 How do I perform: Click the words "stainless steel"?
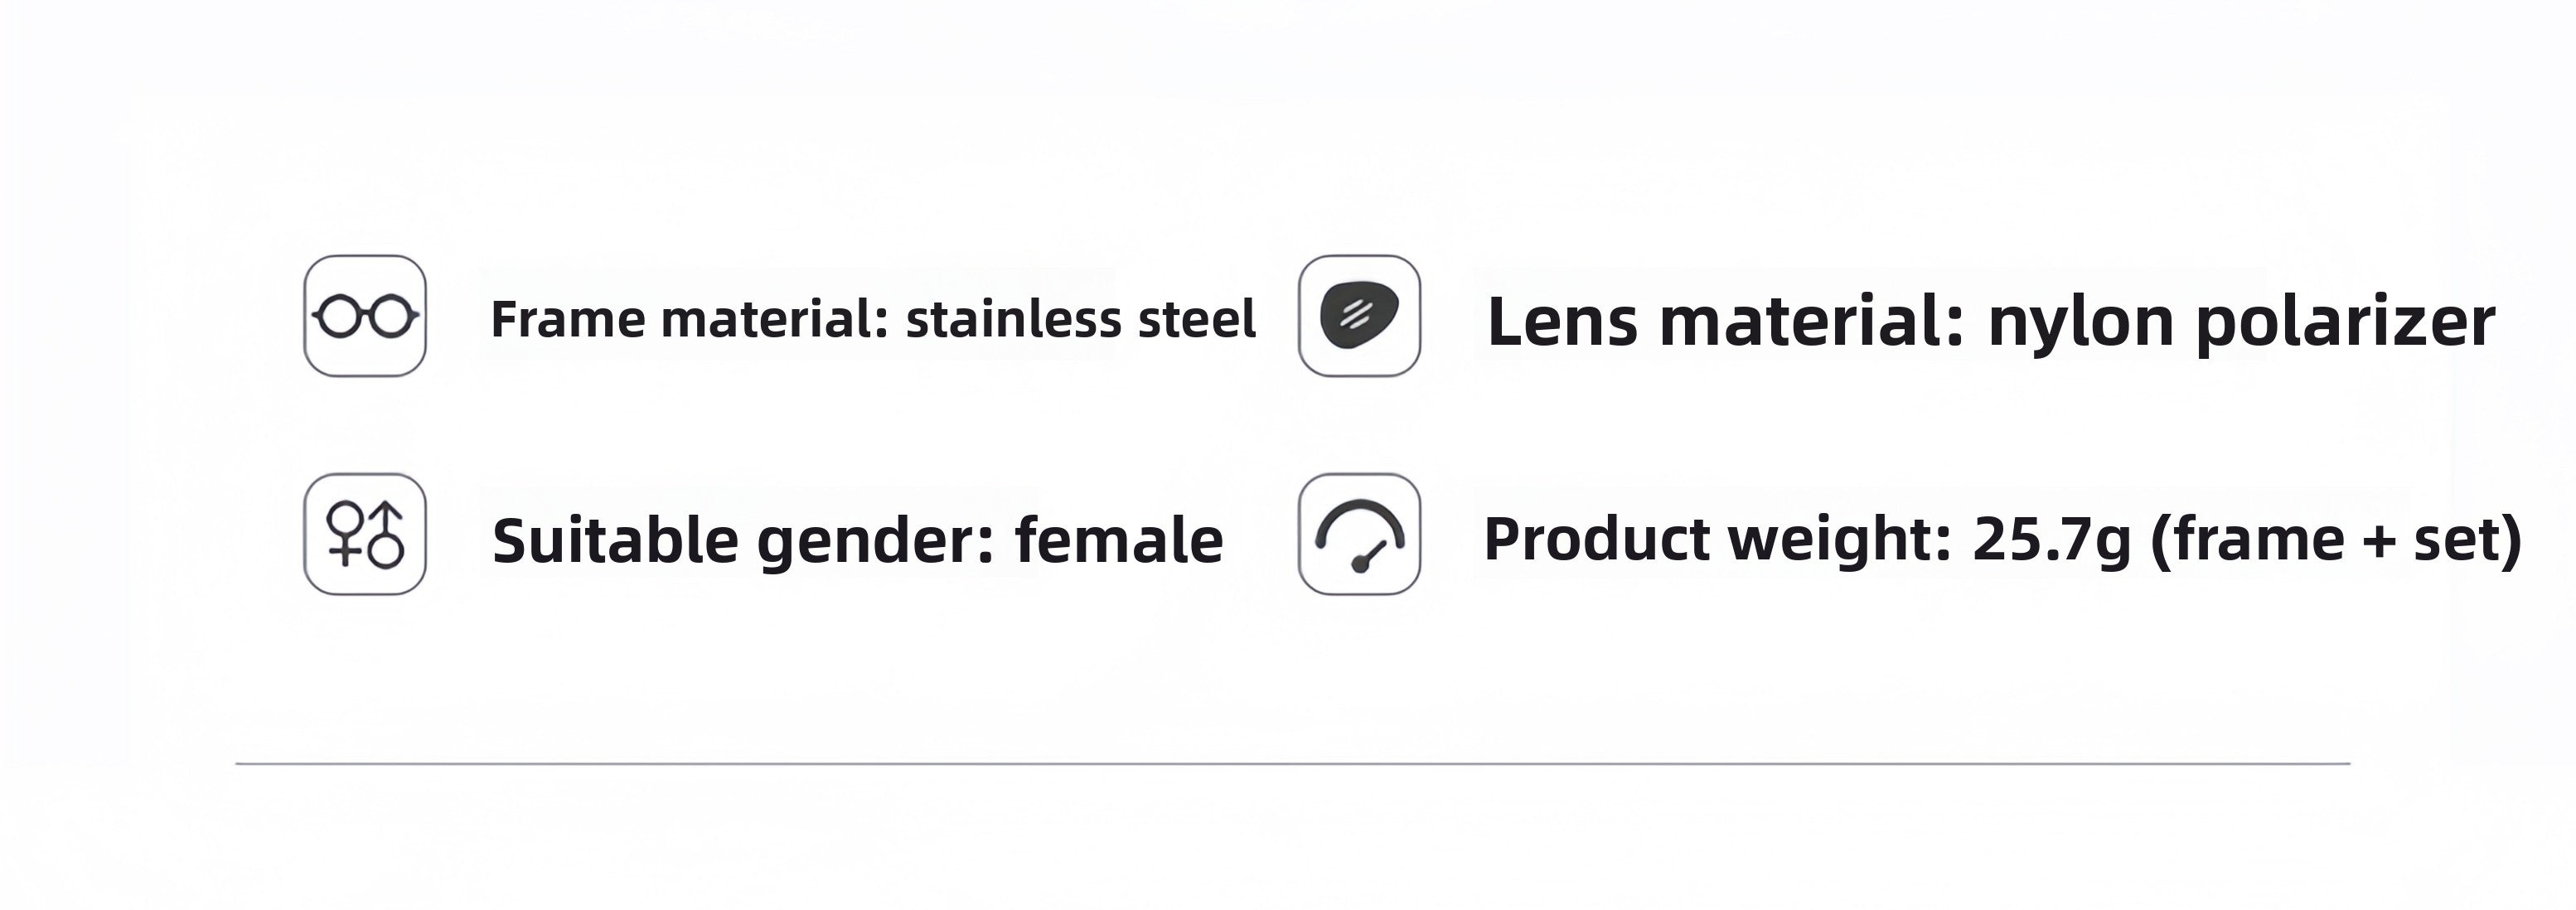tap(1080, 320)
